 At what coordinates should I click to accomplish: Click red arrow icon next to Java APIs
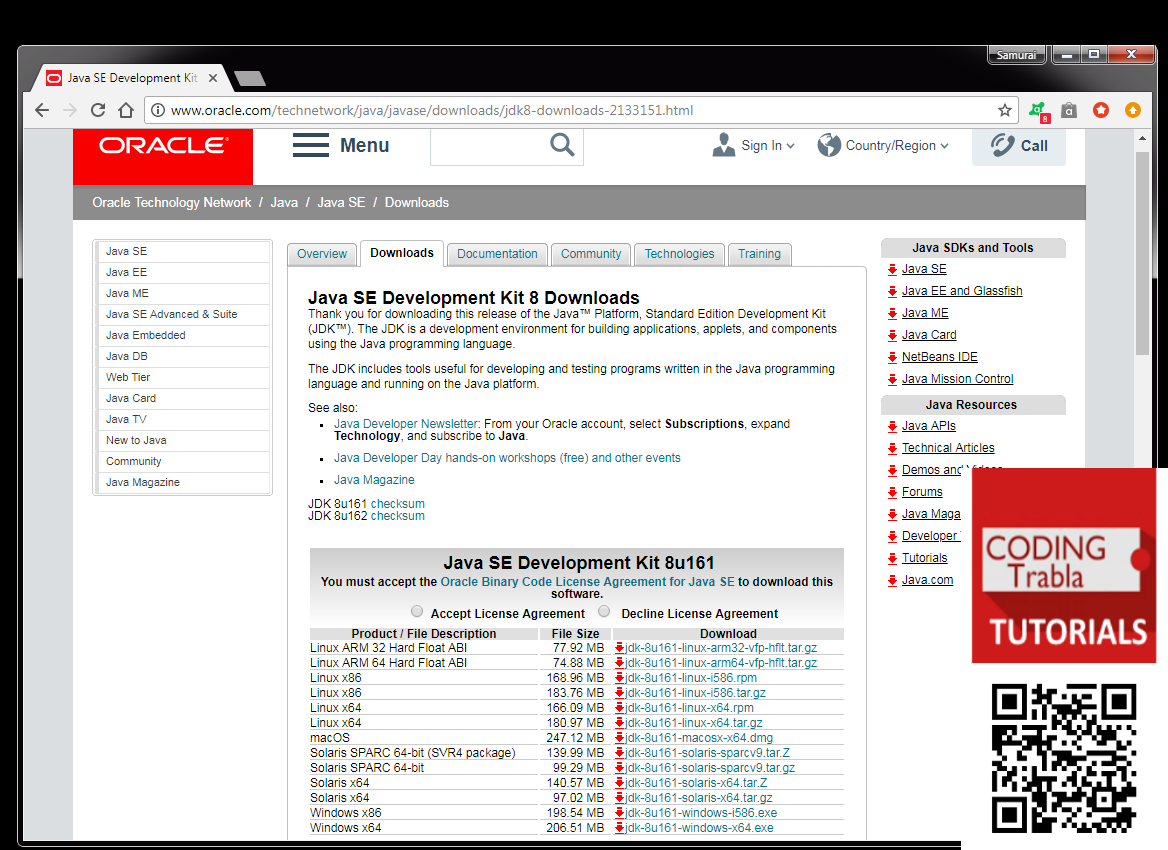coord(892,427)
